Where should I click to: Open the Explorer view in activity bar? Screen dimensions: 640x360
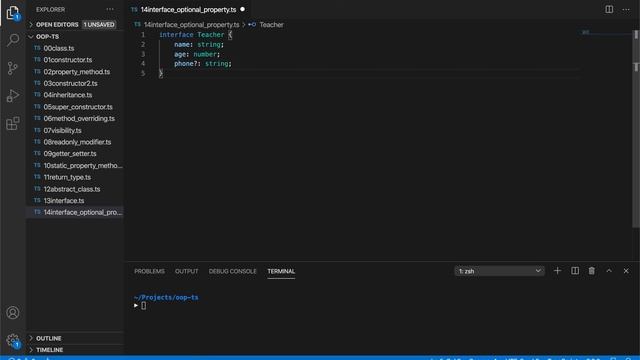tap(13, 13)
